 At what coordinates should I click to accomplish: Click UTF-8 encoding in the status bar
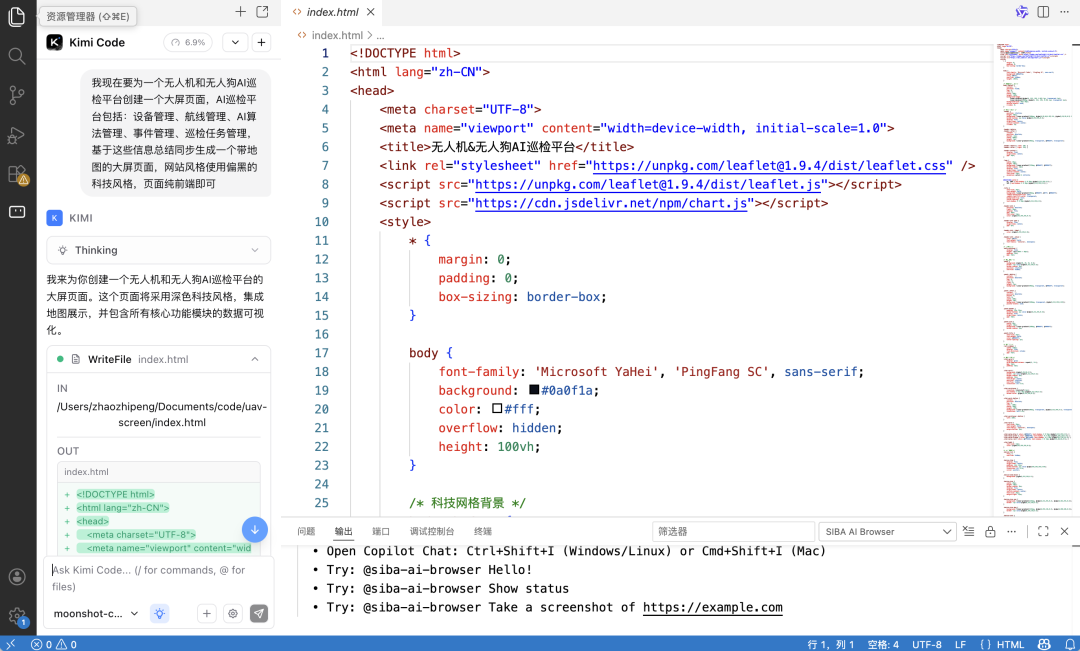click(927, 644)
